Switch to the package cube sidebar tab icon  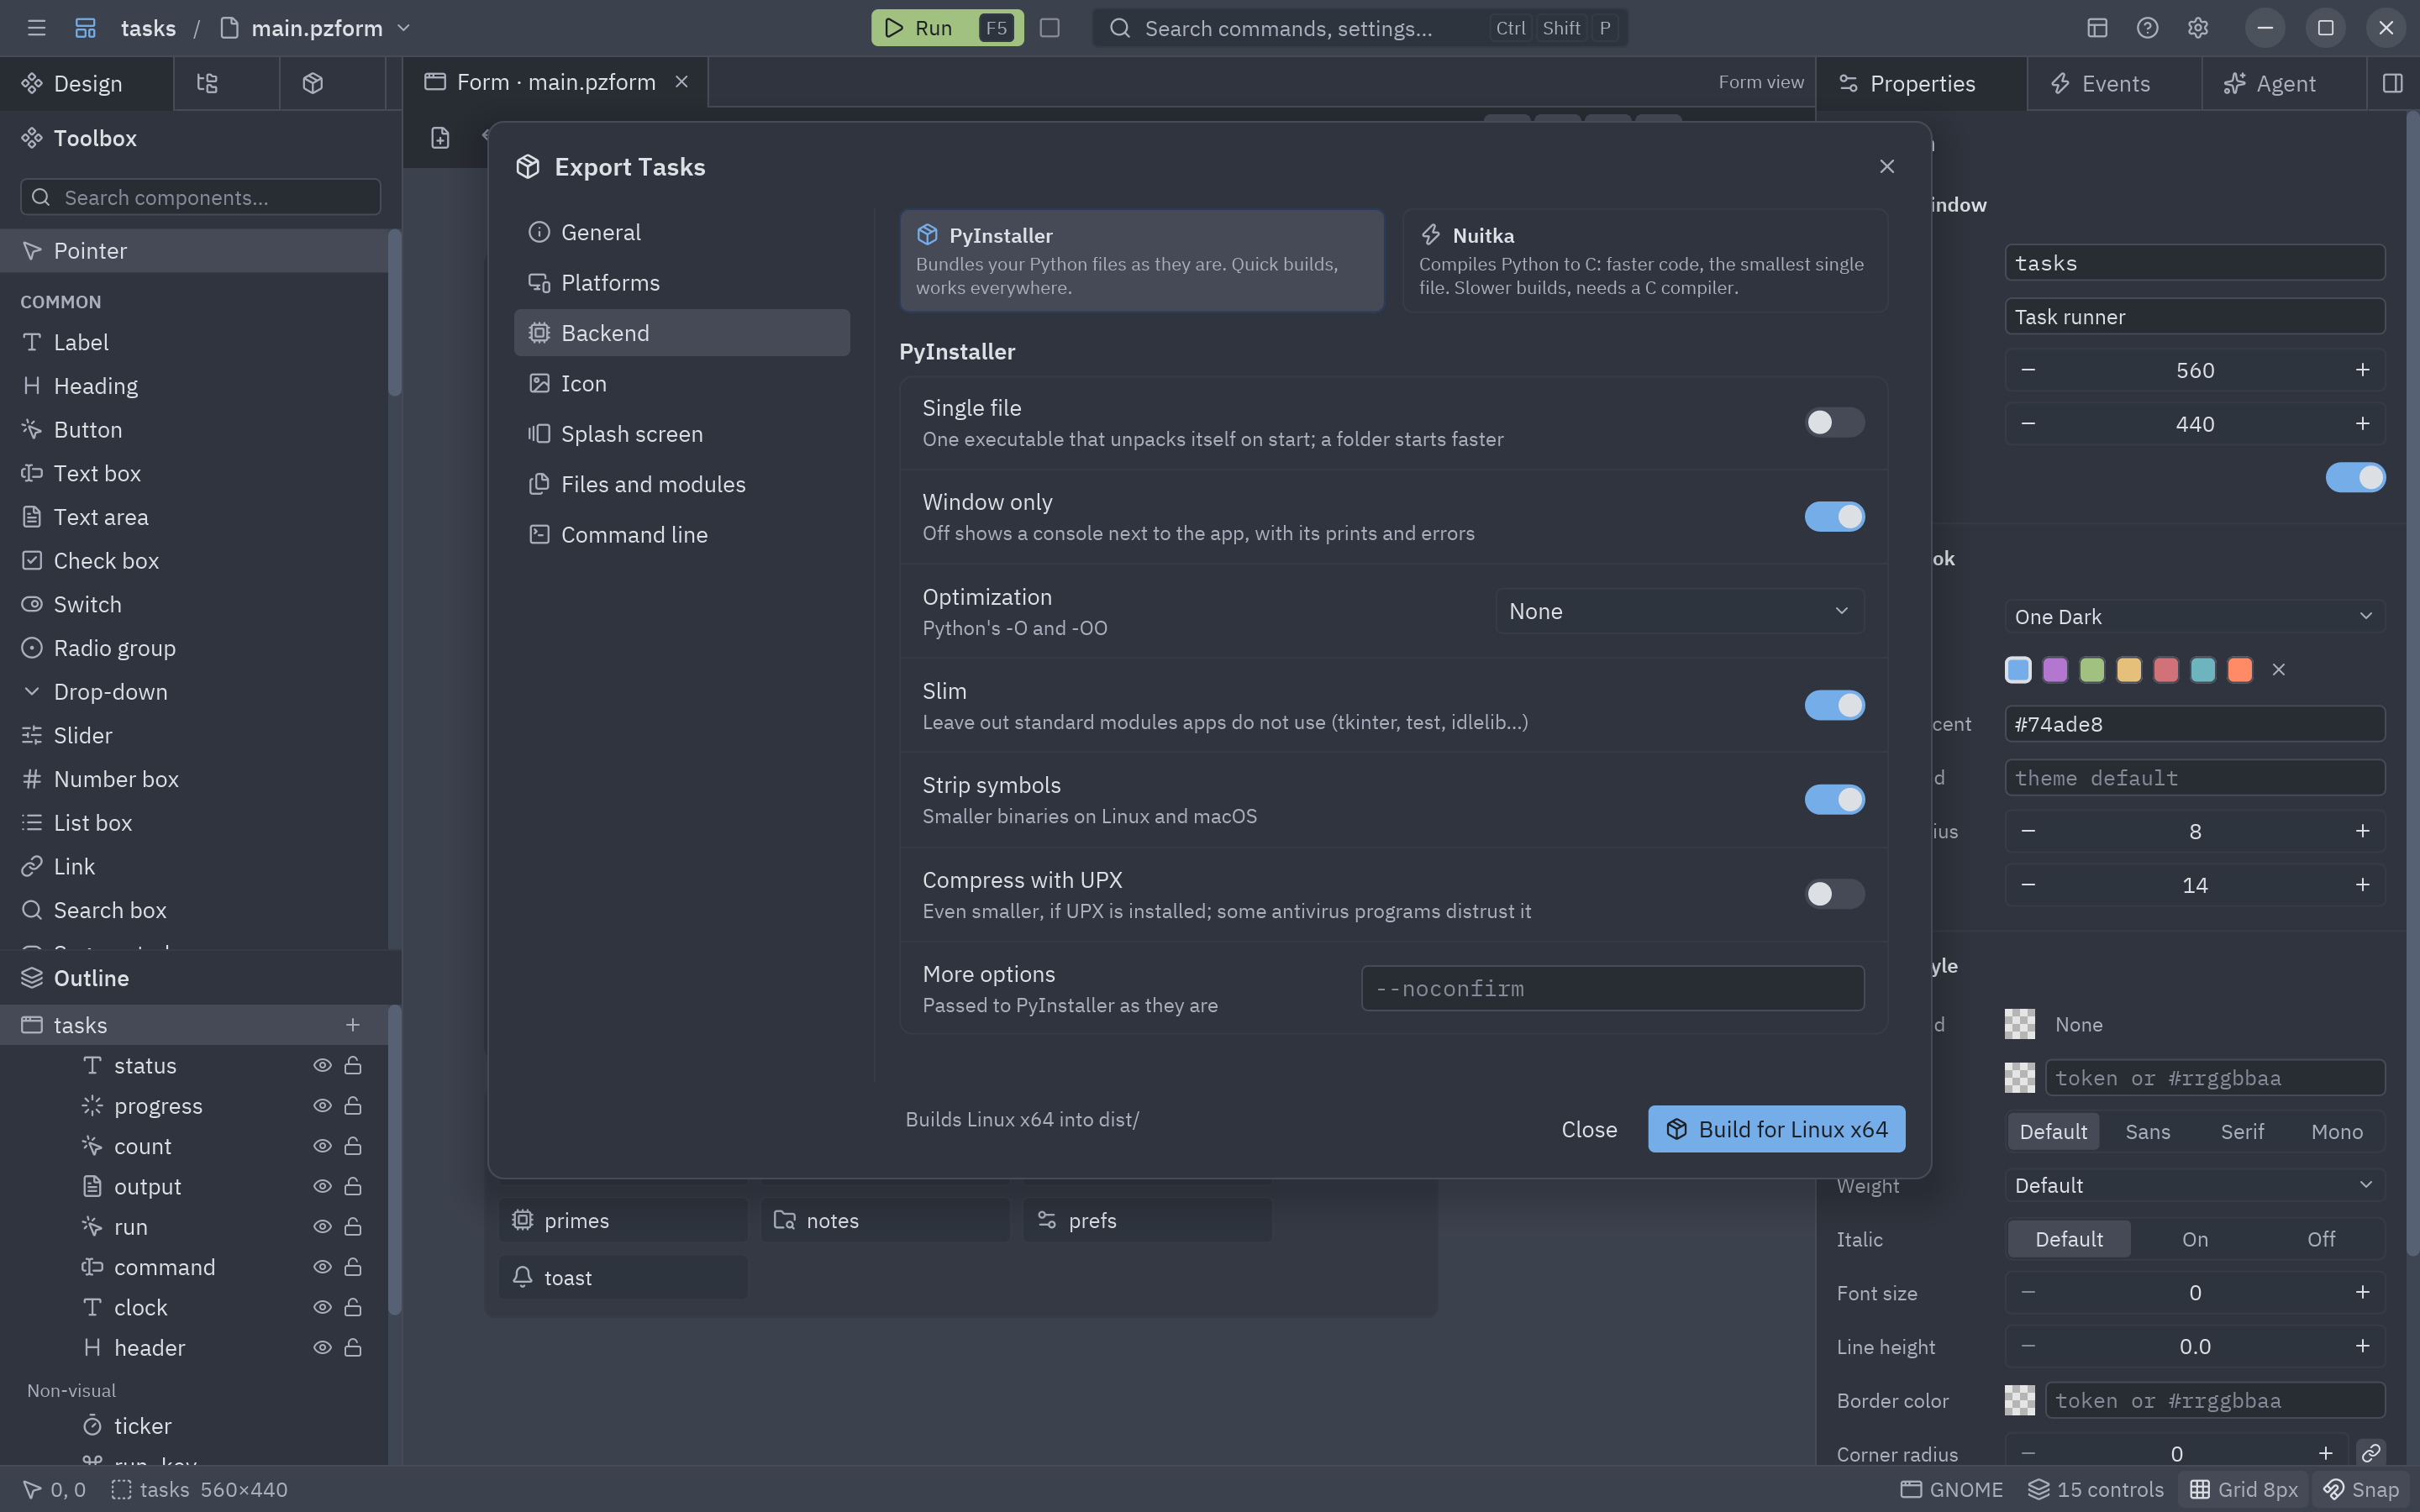tap(313, 83)
